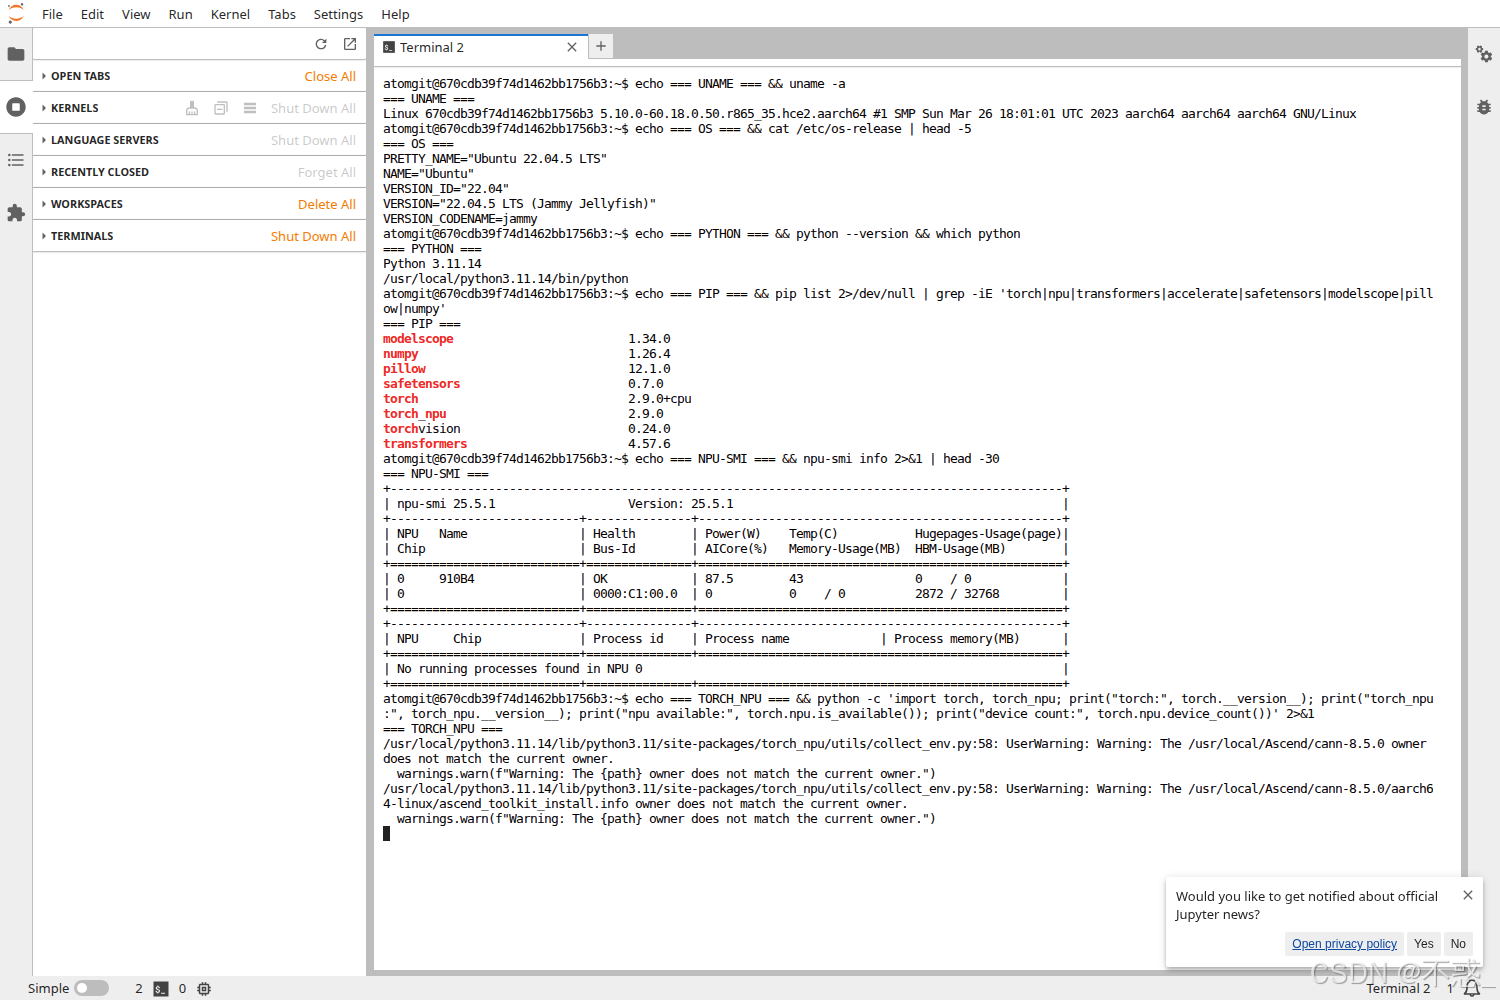This screenshot has width=1500, height=1000.
Task: Click the Jupyter logo icon
Action: coord(16,14)
